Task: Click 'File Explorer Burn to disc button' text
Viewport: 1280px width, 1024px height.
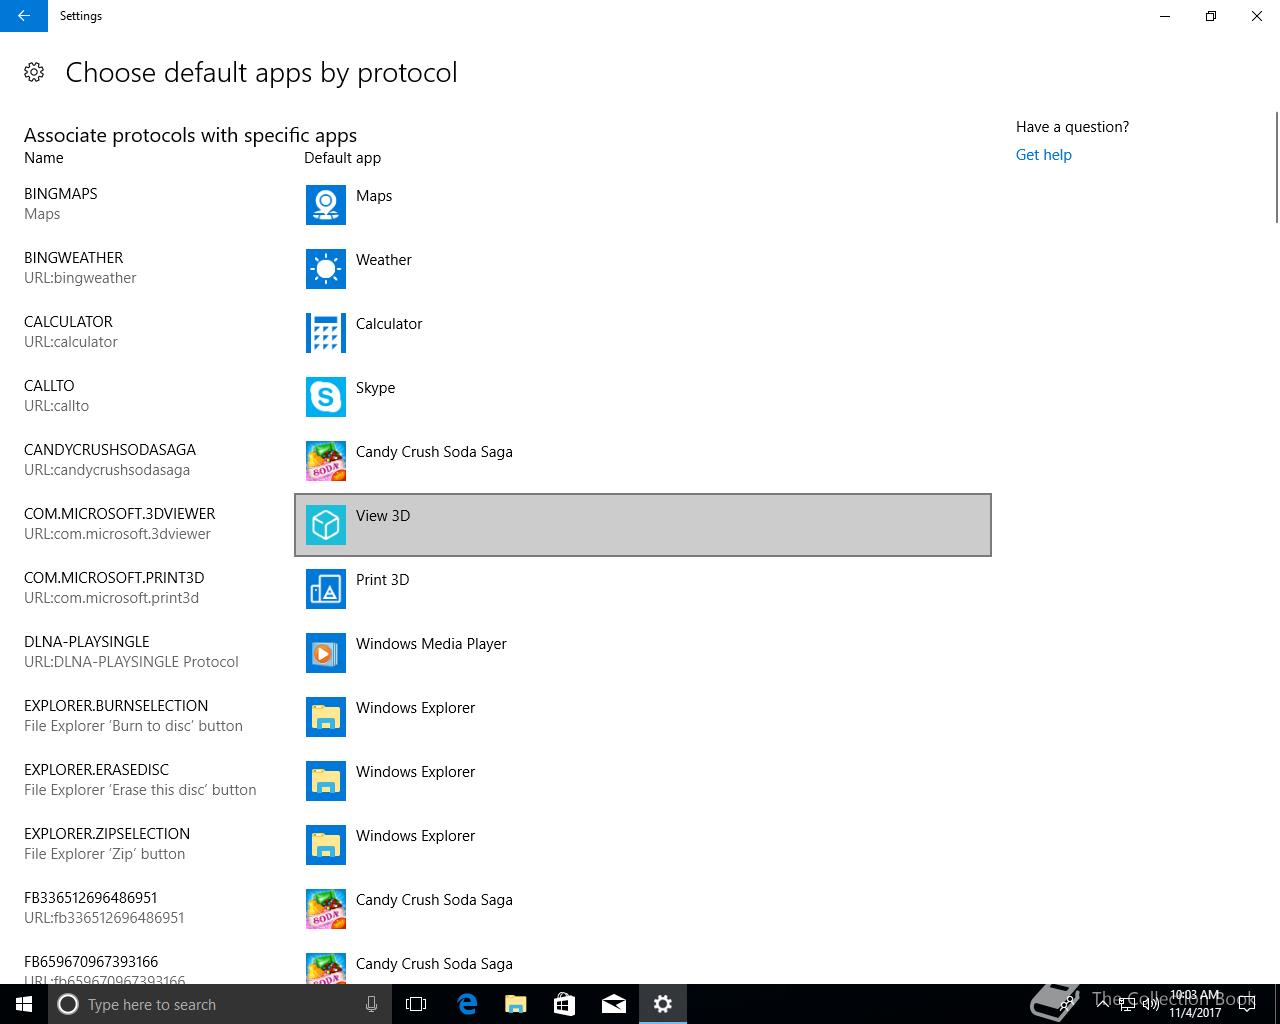Action: click(x=133, y=726)
